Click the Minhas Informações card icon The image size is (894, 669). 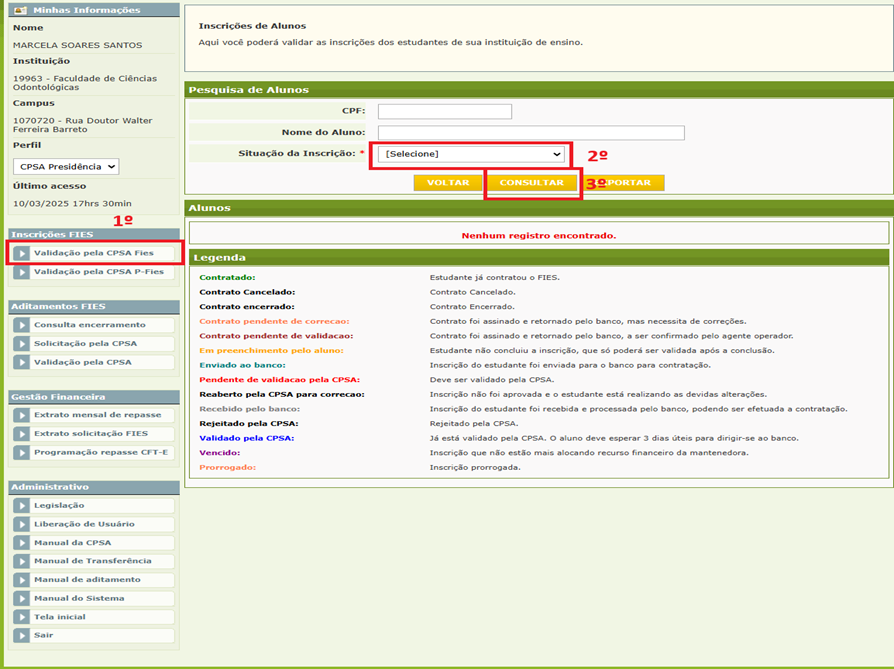point(19,10)
